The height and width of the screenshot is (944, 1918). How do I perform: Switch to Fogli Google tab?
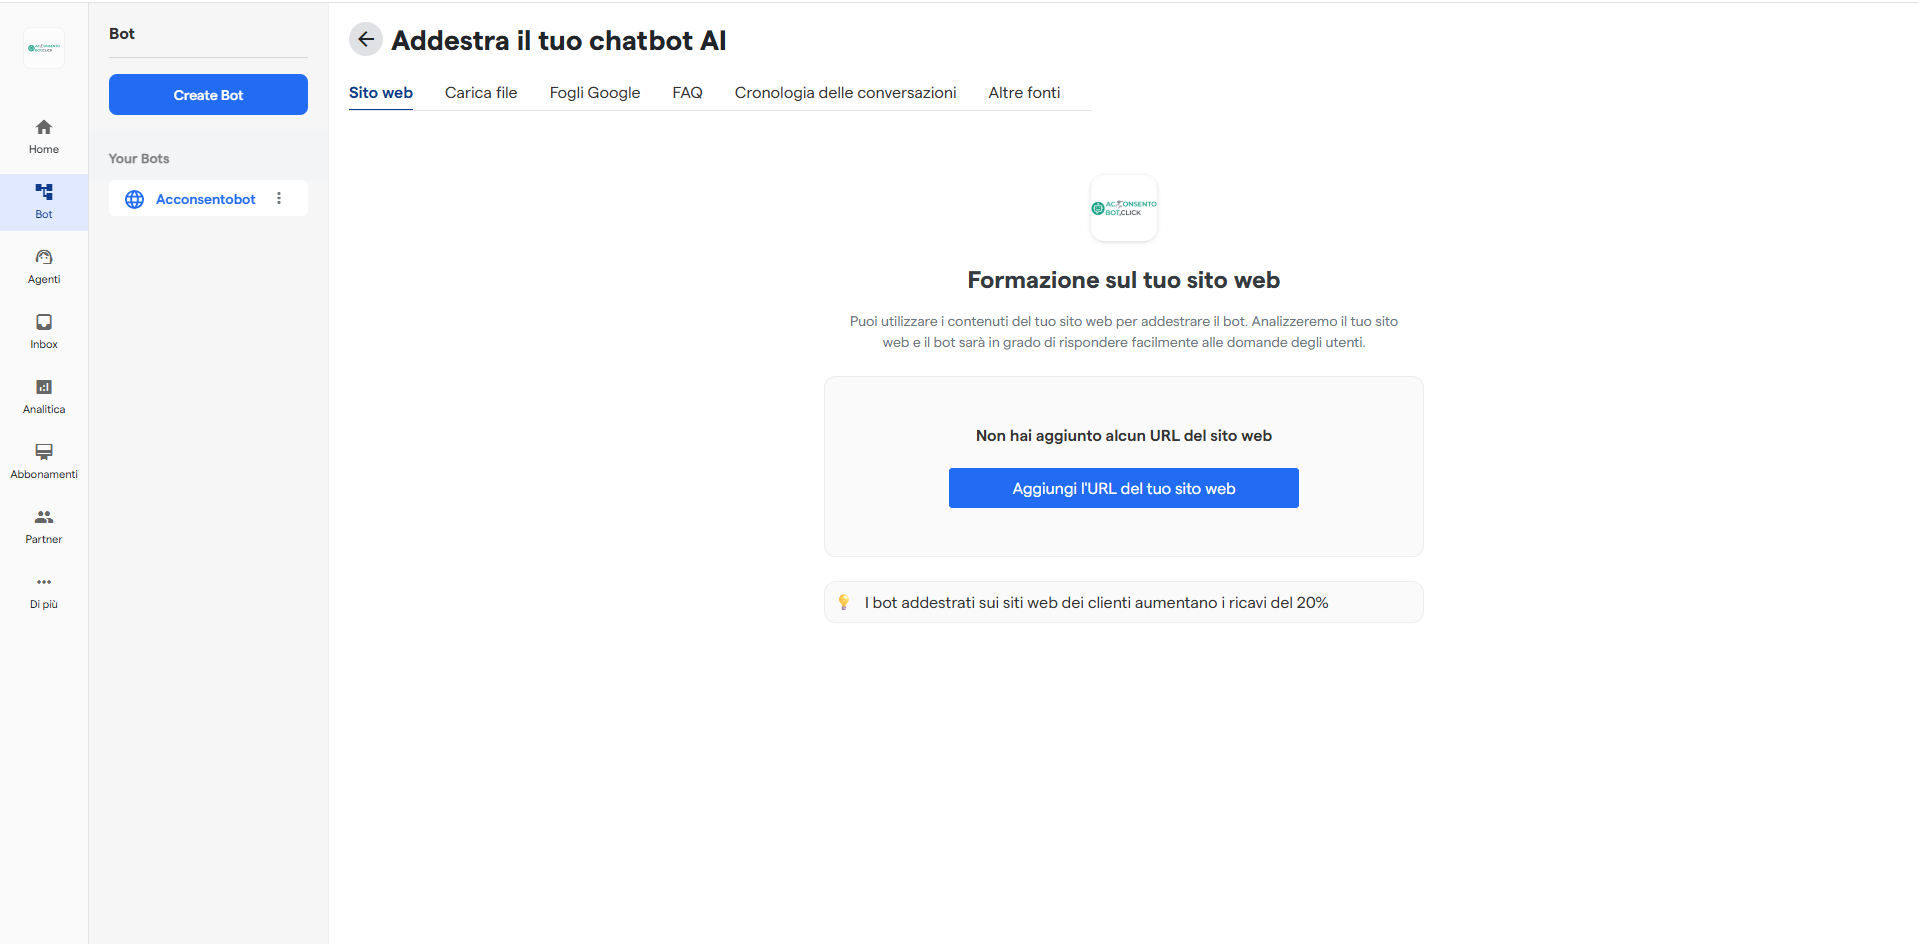click(595, 92)
